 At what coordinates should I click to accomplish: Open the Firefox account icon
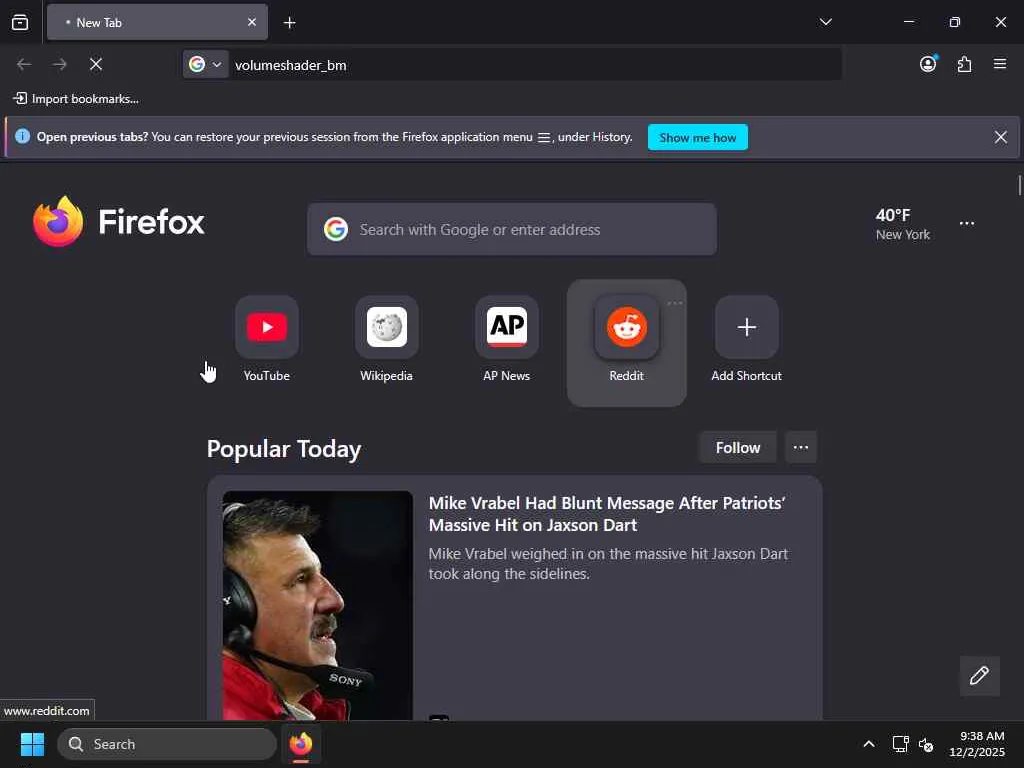tap(928, 64)
